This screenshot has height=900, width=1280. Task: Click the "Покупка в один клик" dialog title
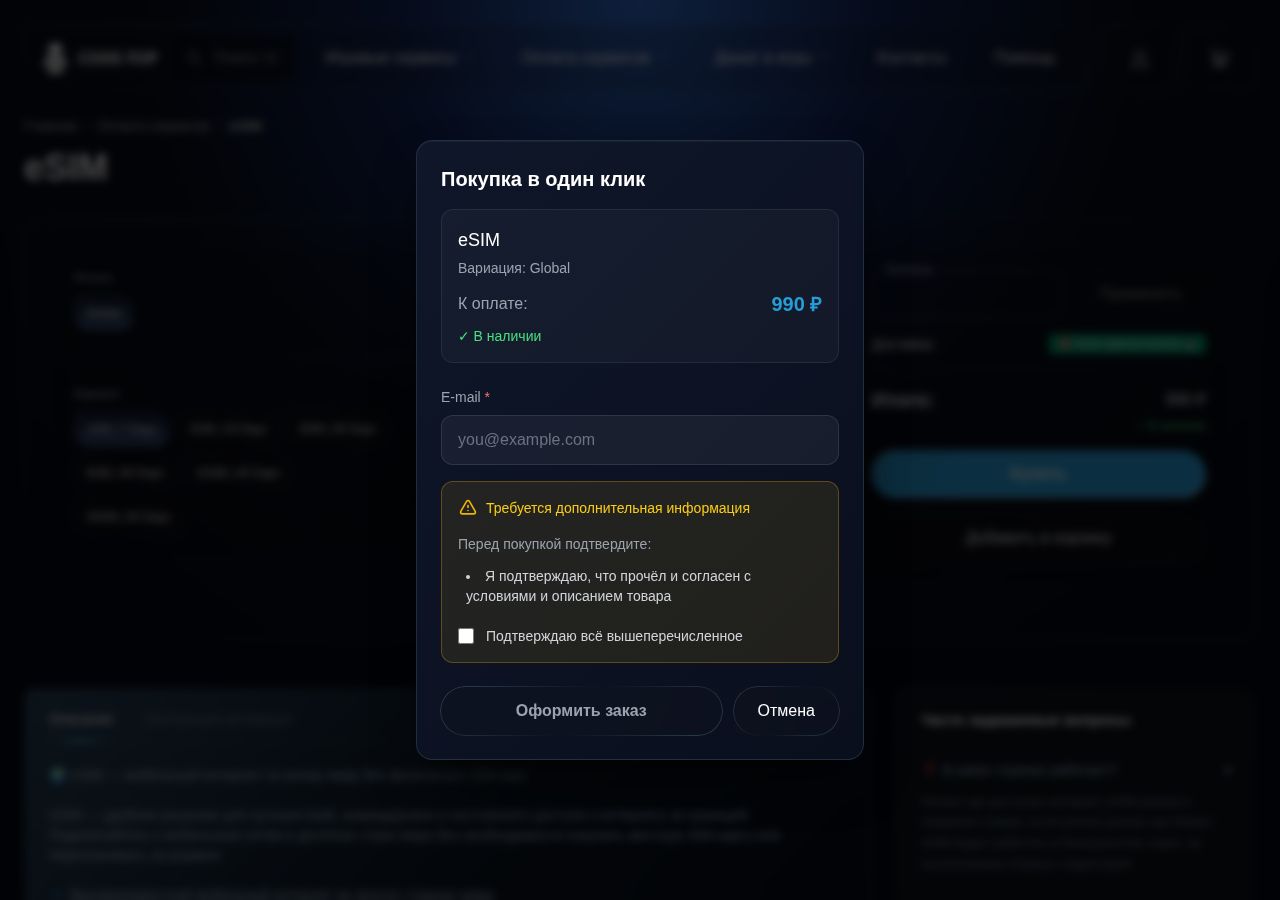543,179
